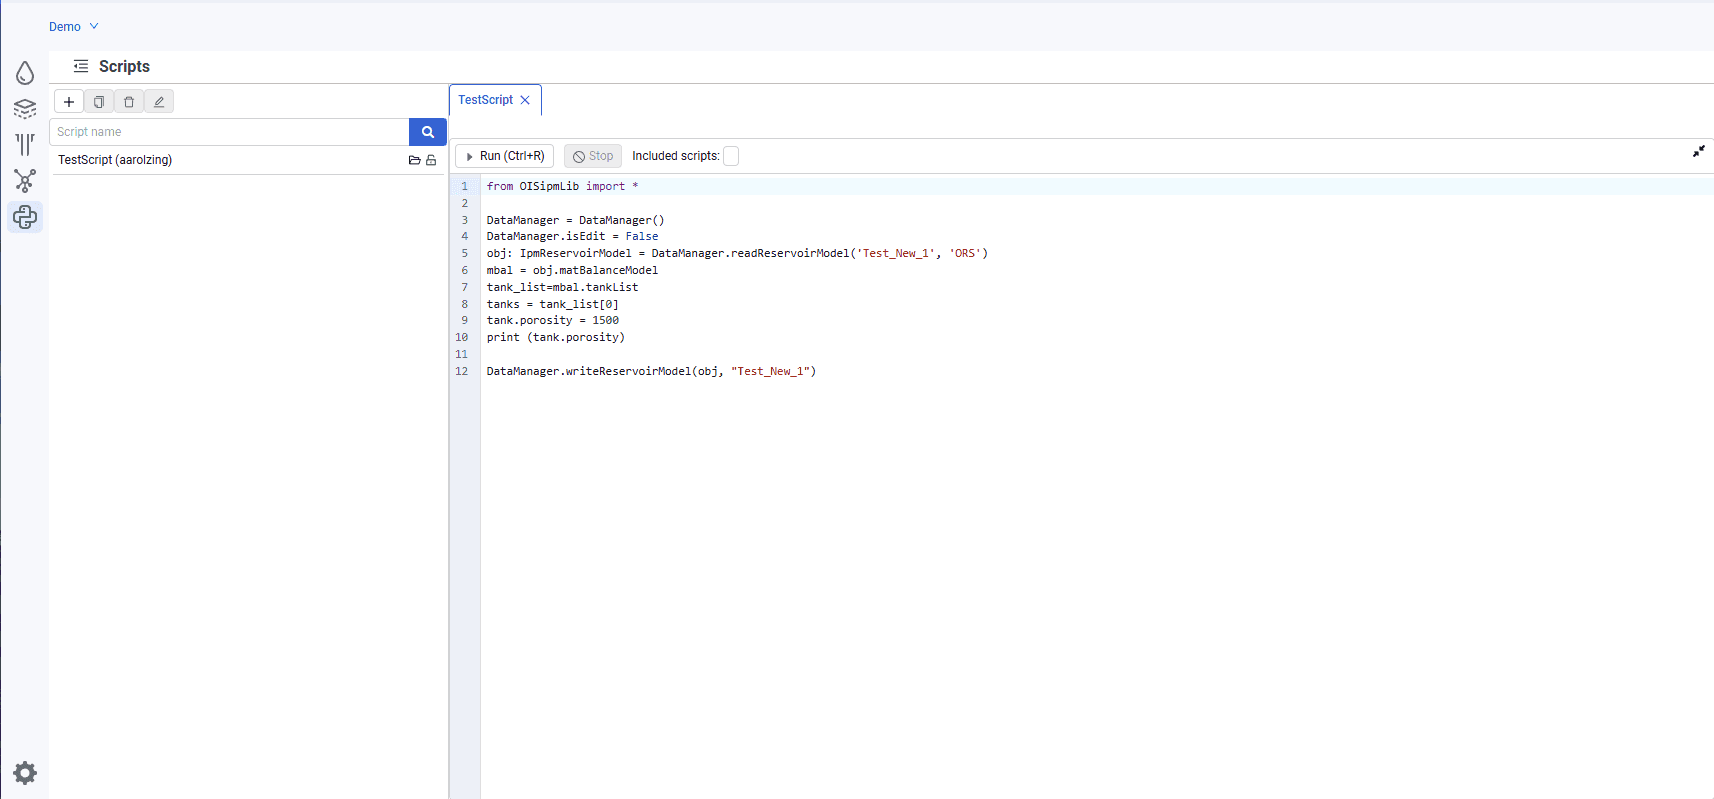Run the script with Run (Ctrl+R)

[505, 156]
